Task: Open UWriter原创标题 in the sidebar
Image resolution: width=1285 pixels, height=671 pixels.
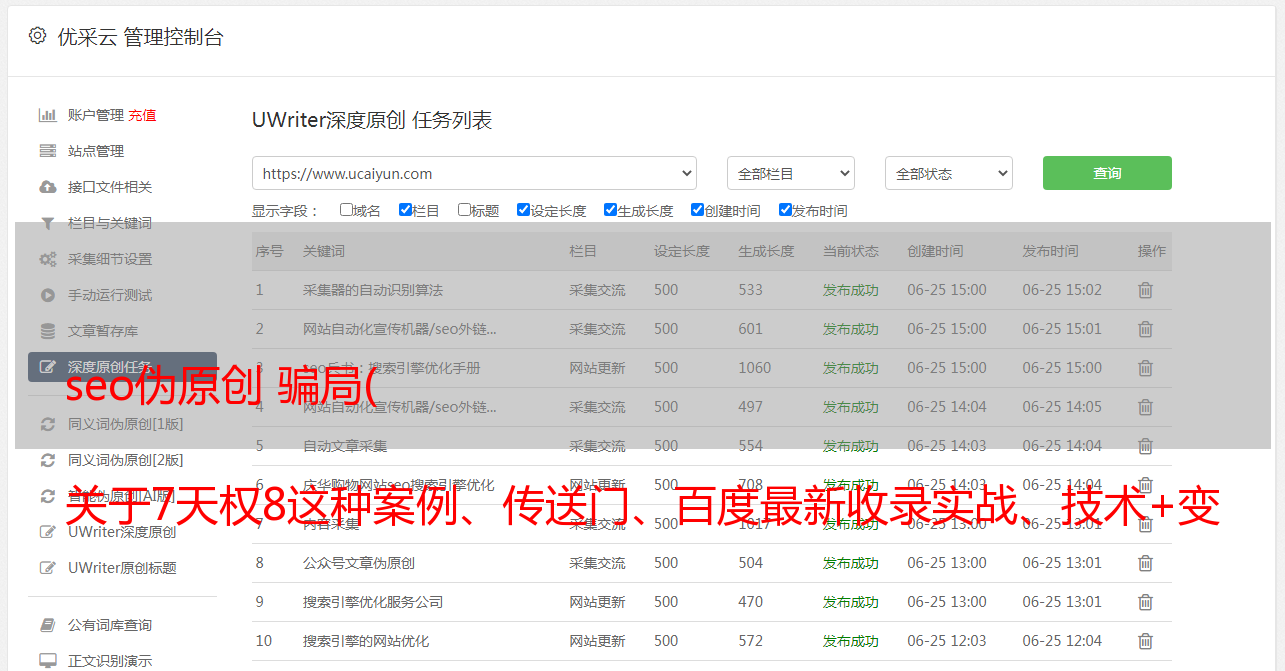Action: tap(121, 568)
